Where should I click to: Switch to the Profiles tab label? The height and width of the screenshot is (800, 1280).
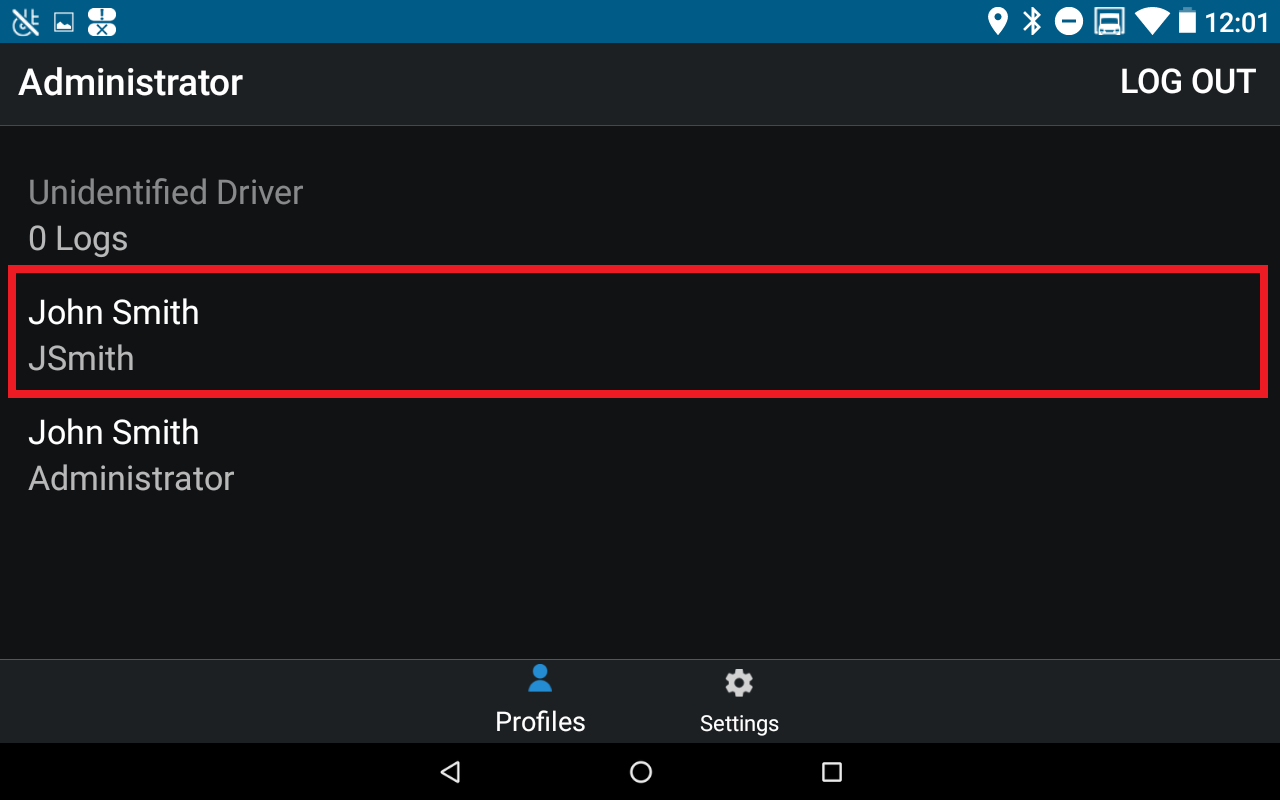pos(540,721)
